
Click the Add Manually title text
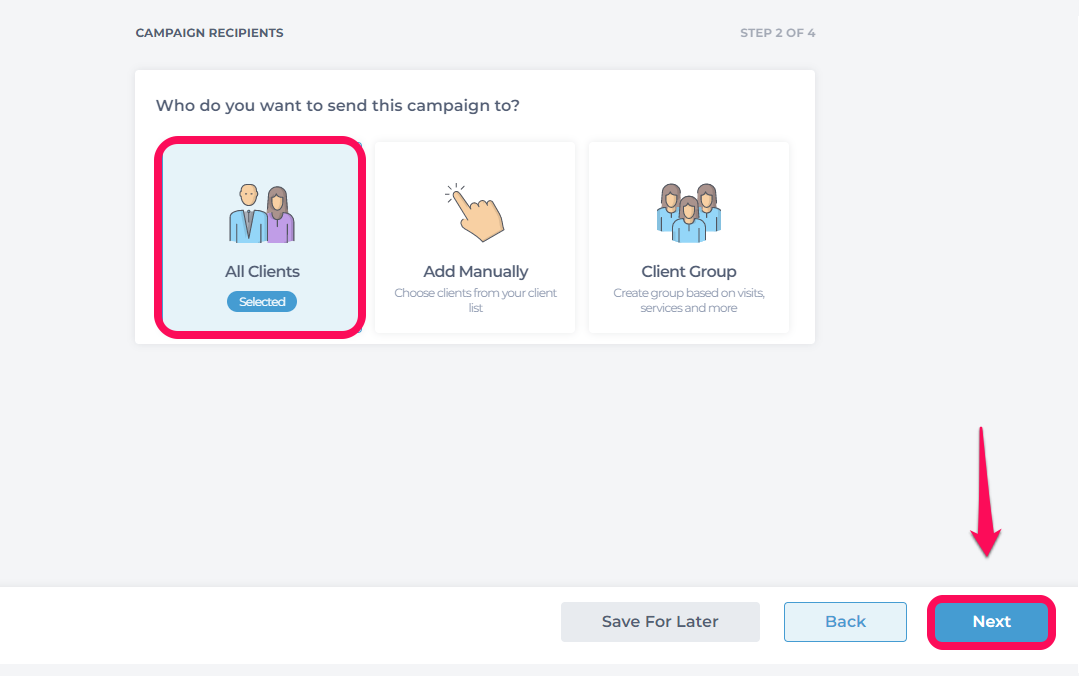click(476, 271)
